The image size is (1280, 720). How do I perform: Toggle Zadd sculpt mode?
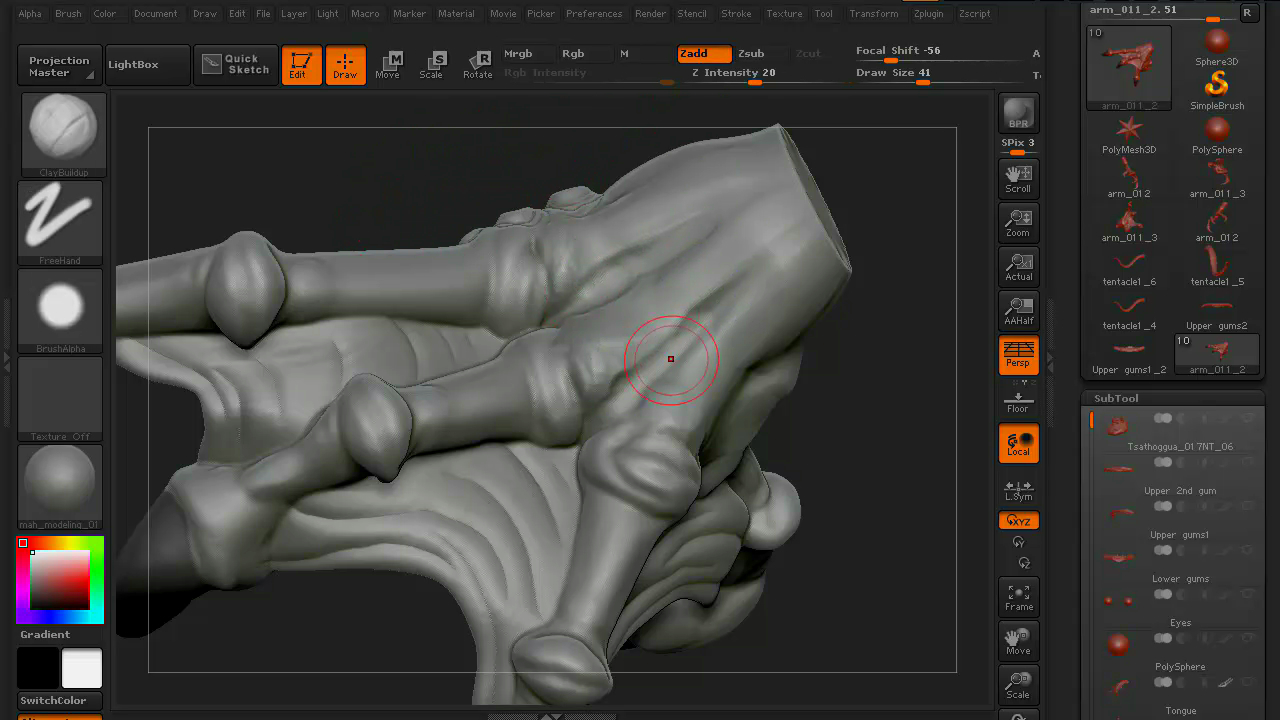[704, 54]
